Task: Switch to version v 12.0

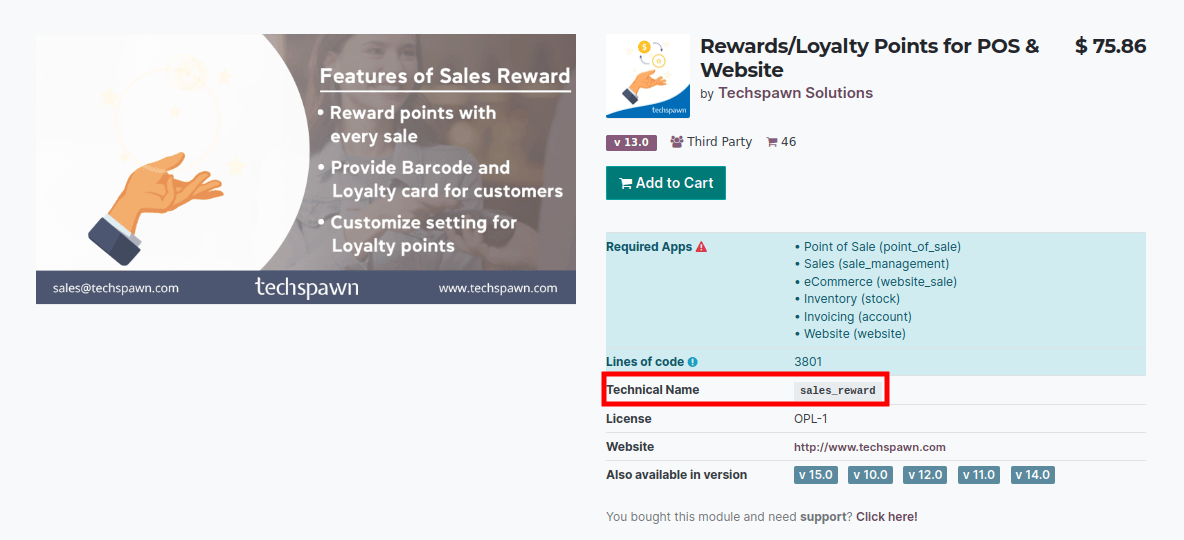Action: pos(924,475)
